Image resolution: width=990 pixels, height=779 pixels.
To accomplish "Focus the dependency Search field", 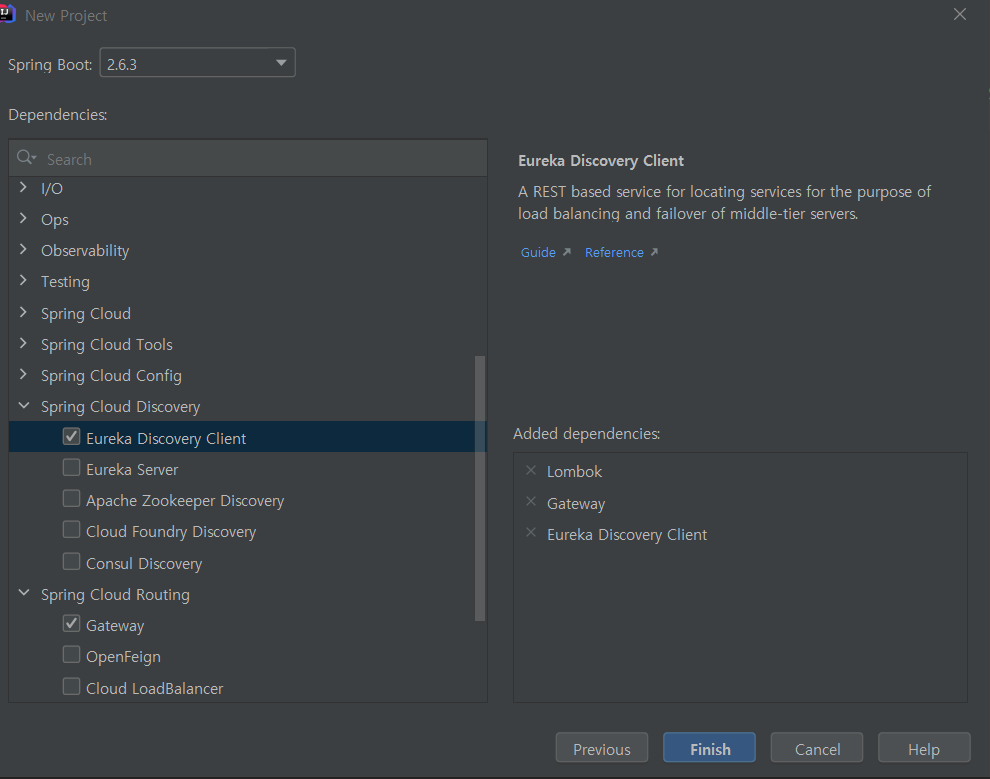I will tap(248, 158).
